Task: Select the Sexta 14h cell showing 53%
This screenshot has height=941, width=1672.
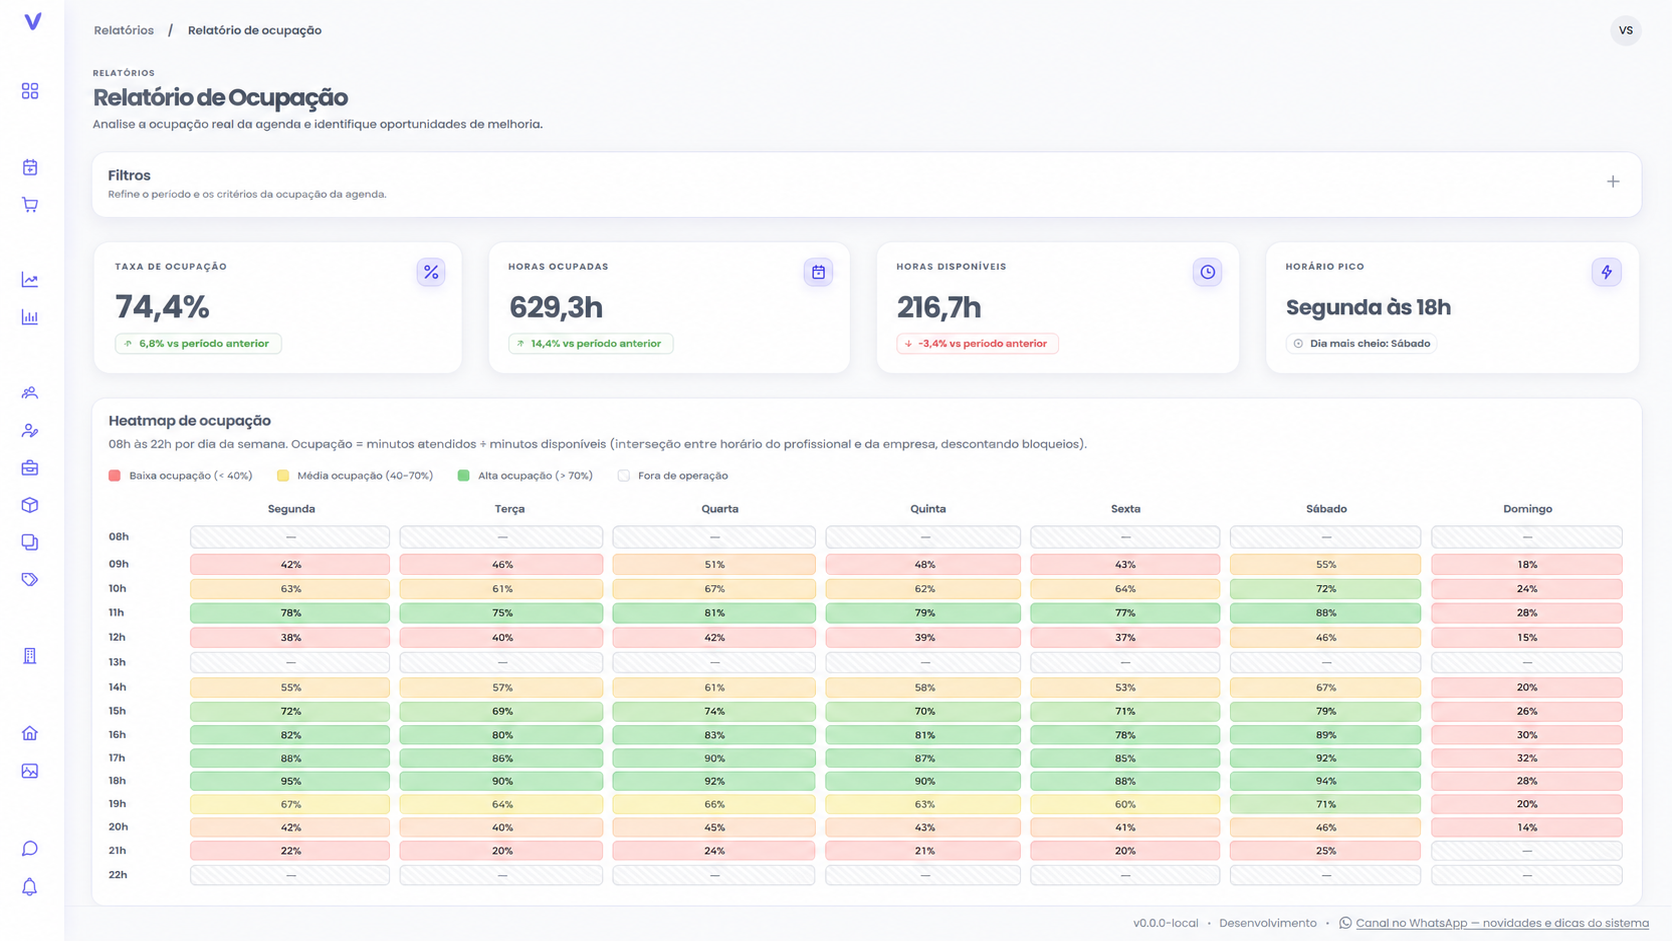Action: (x=1125, y=687)
